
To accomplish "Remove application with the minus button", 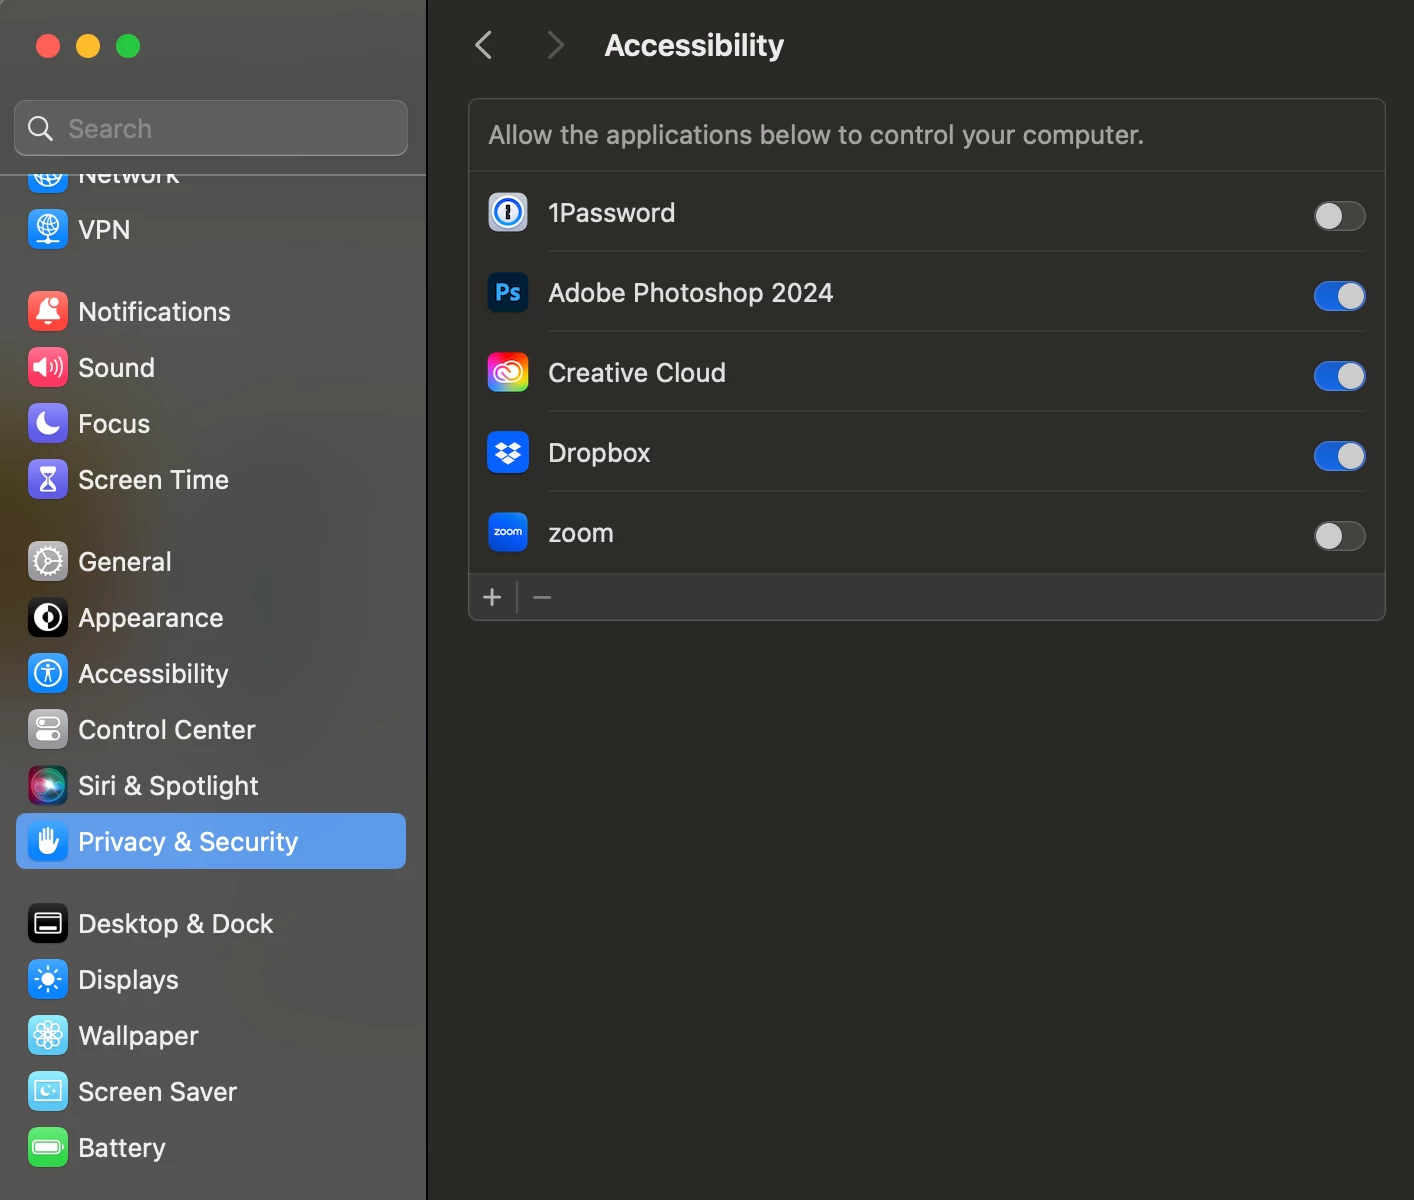I will (542, 597).
